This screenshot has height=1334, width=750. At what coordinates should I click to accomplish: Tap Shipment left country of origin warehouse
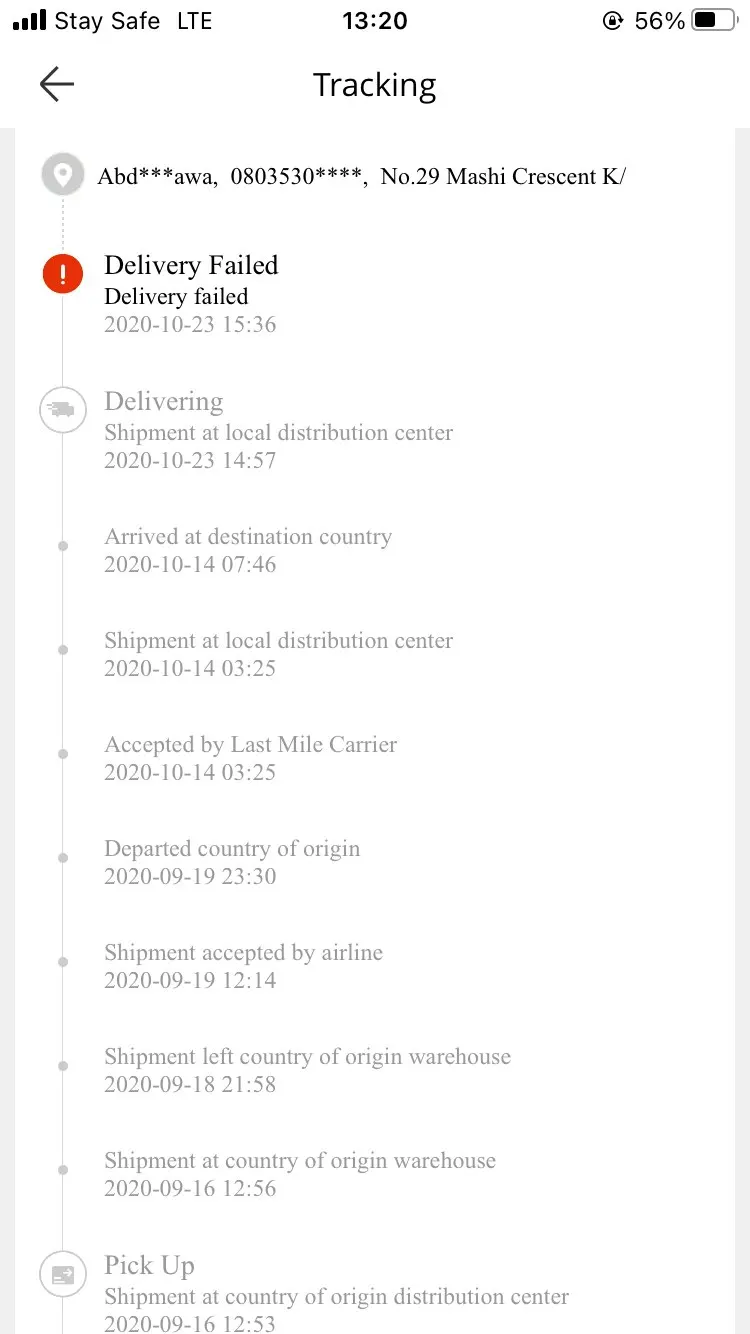[x=307, y=1057]
